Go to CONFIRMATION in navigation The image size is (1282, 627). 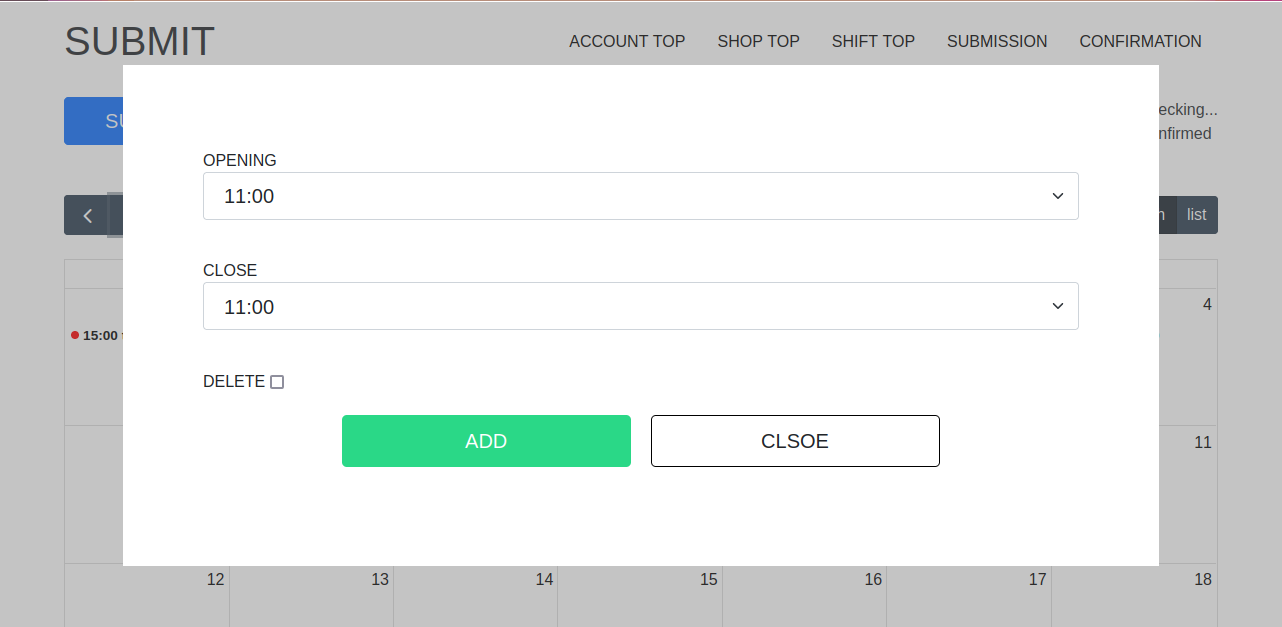click(x=1140, y=41)
